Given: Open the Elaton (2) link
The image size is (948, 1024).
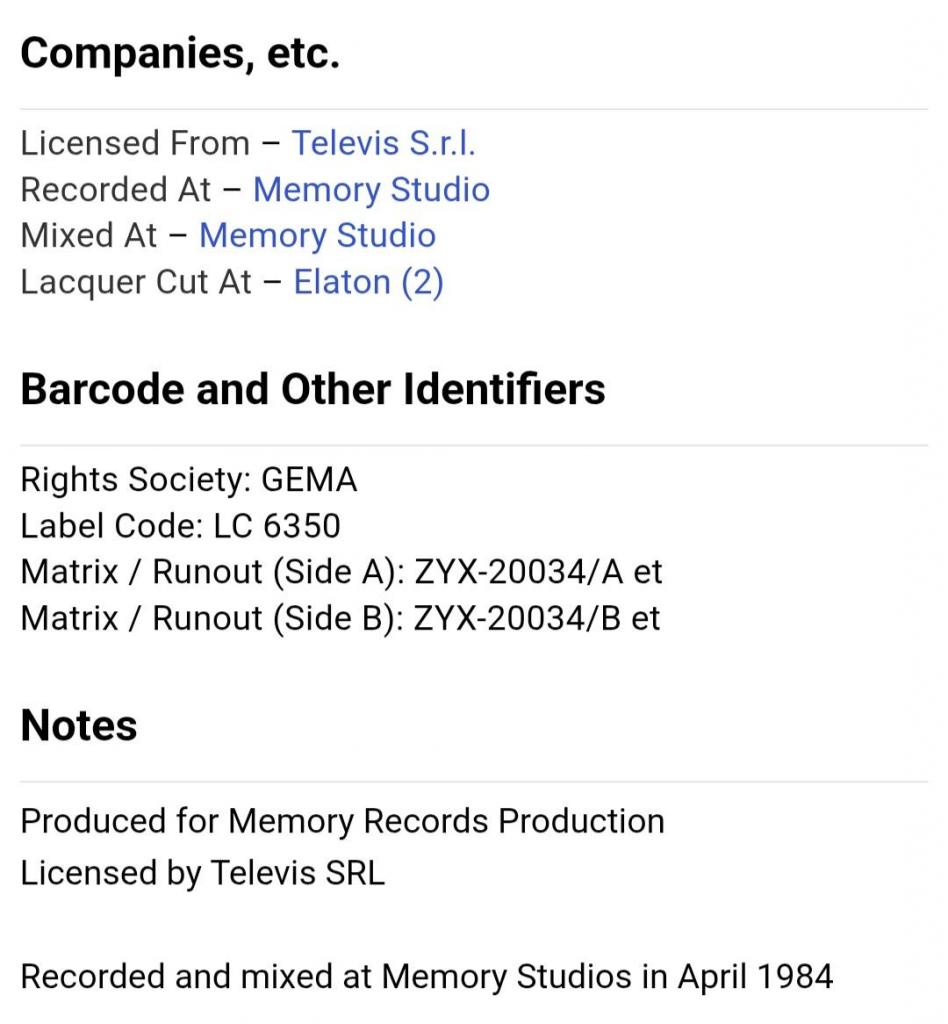Looking at the screenshot, I should 368,282.
